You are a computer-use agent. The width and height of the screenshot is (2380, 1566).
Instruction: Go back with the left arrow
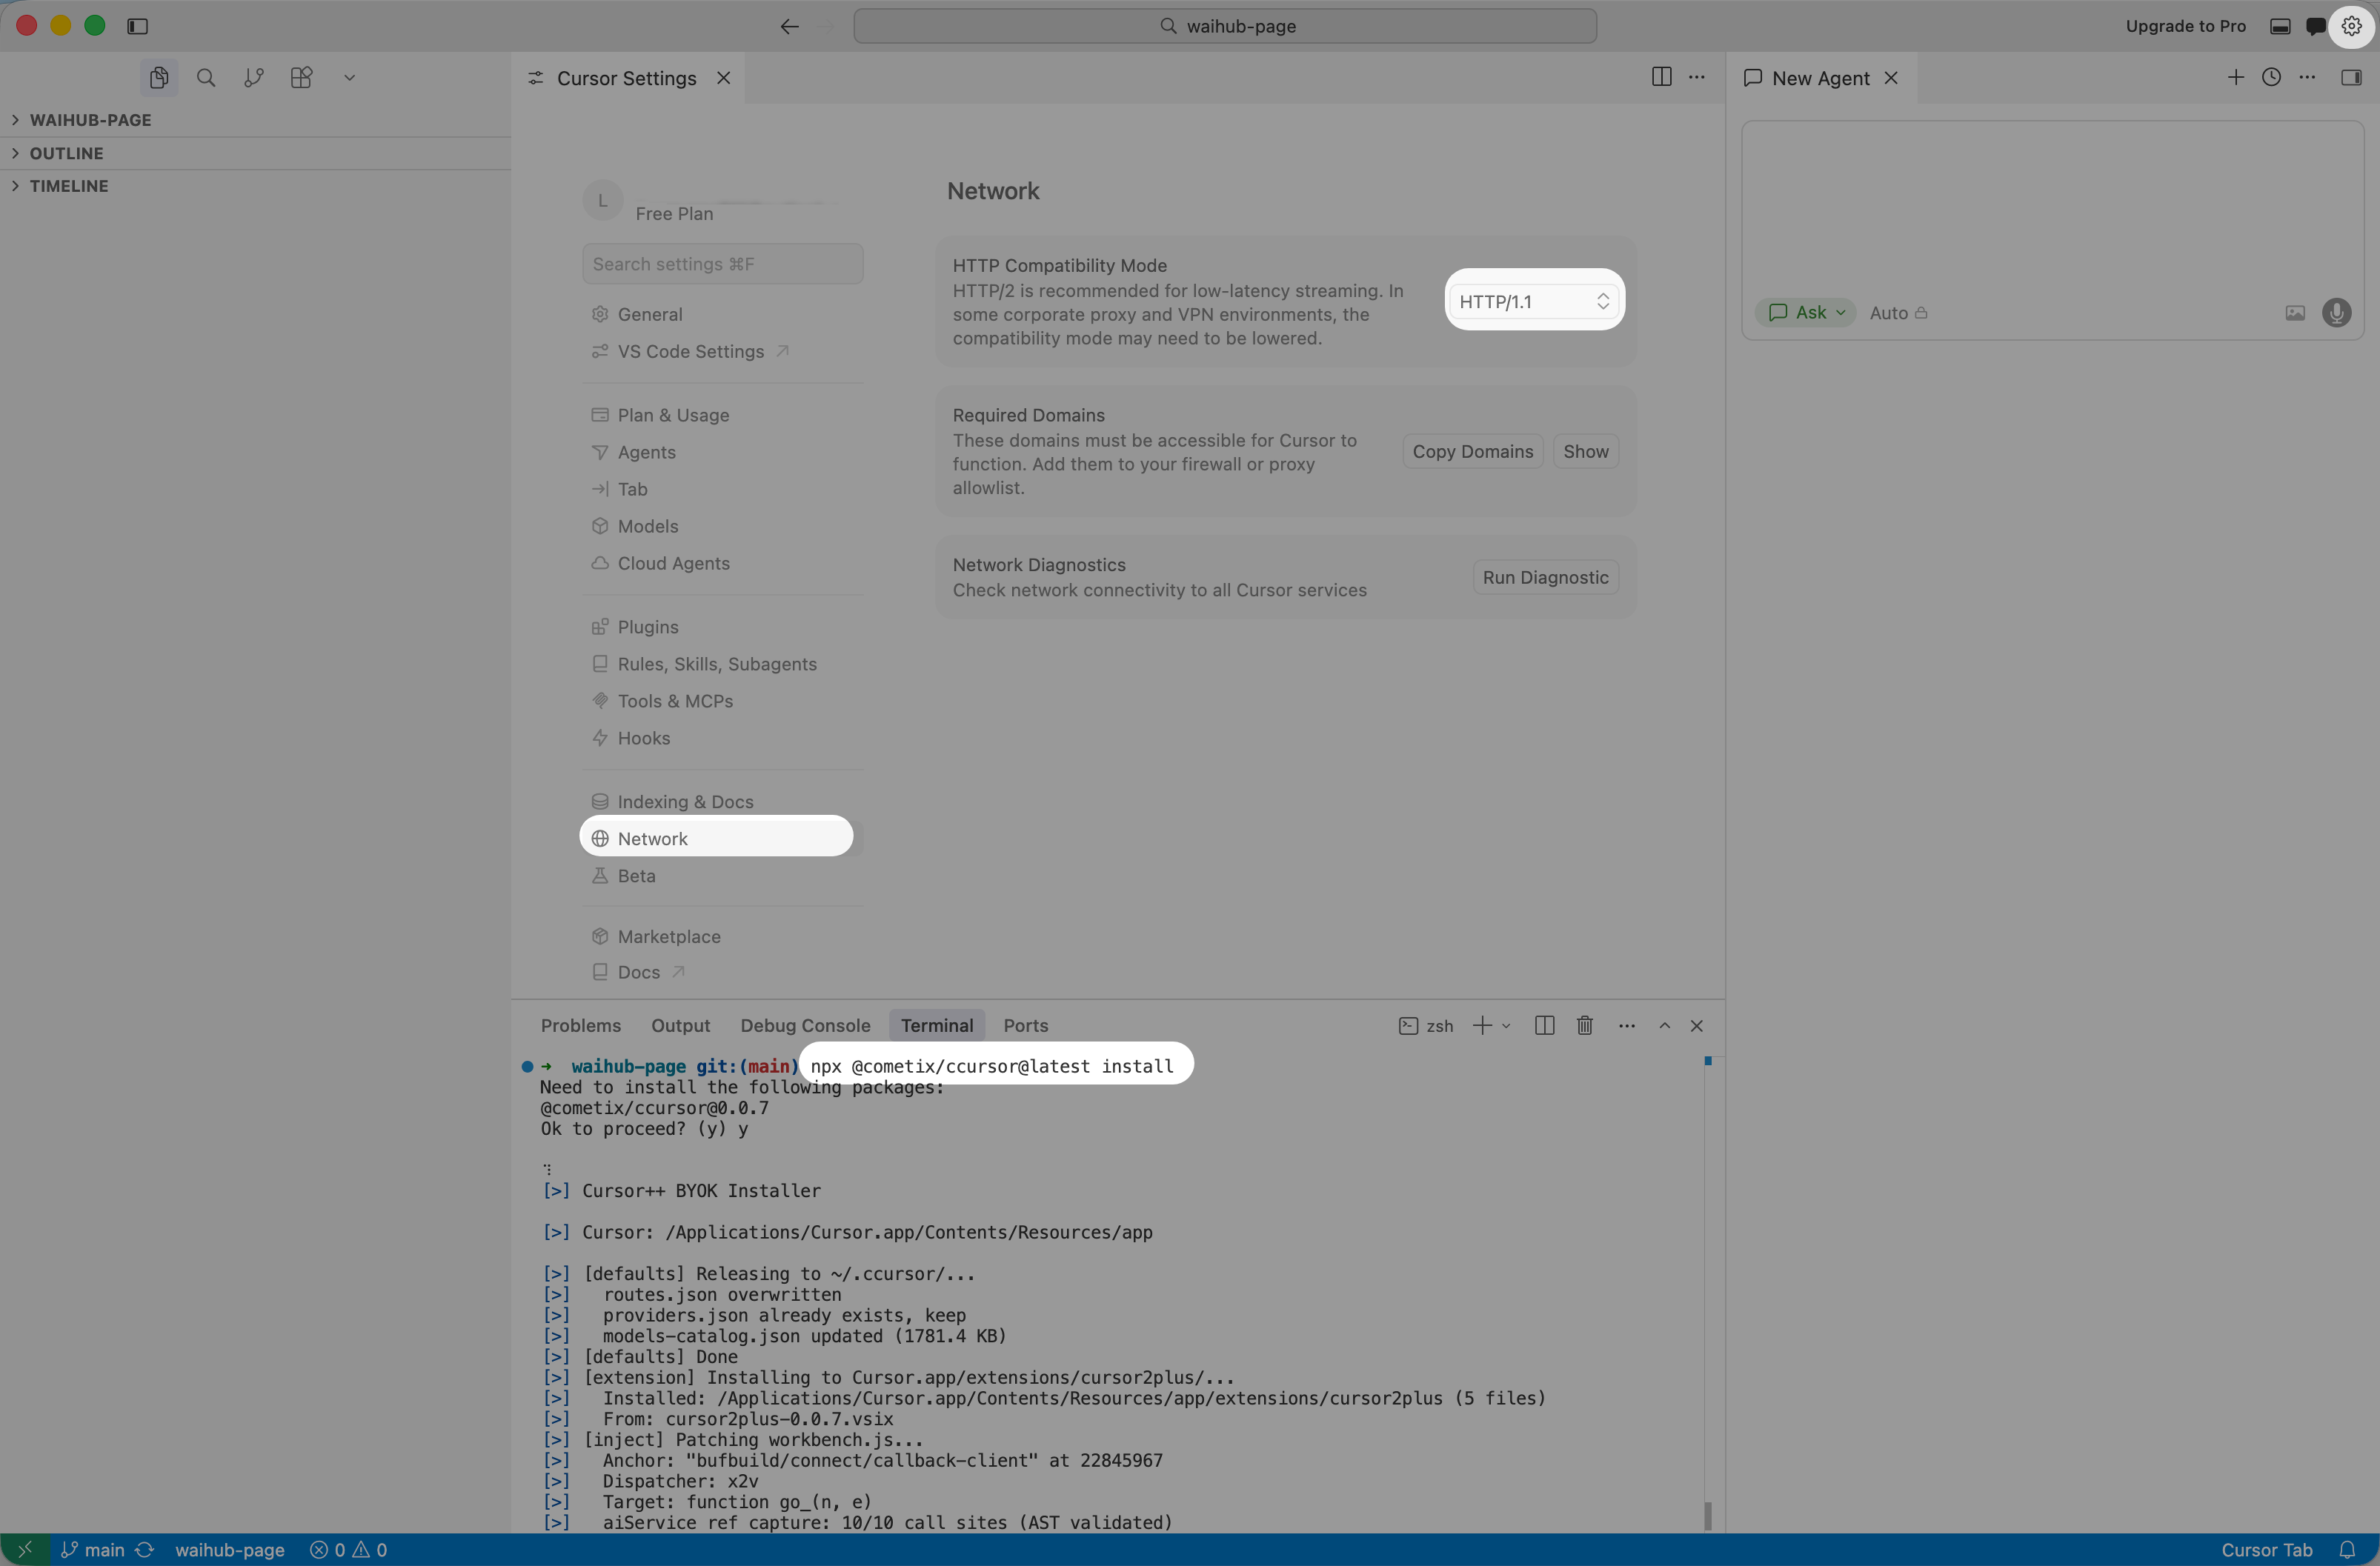pos(789,26)
